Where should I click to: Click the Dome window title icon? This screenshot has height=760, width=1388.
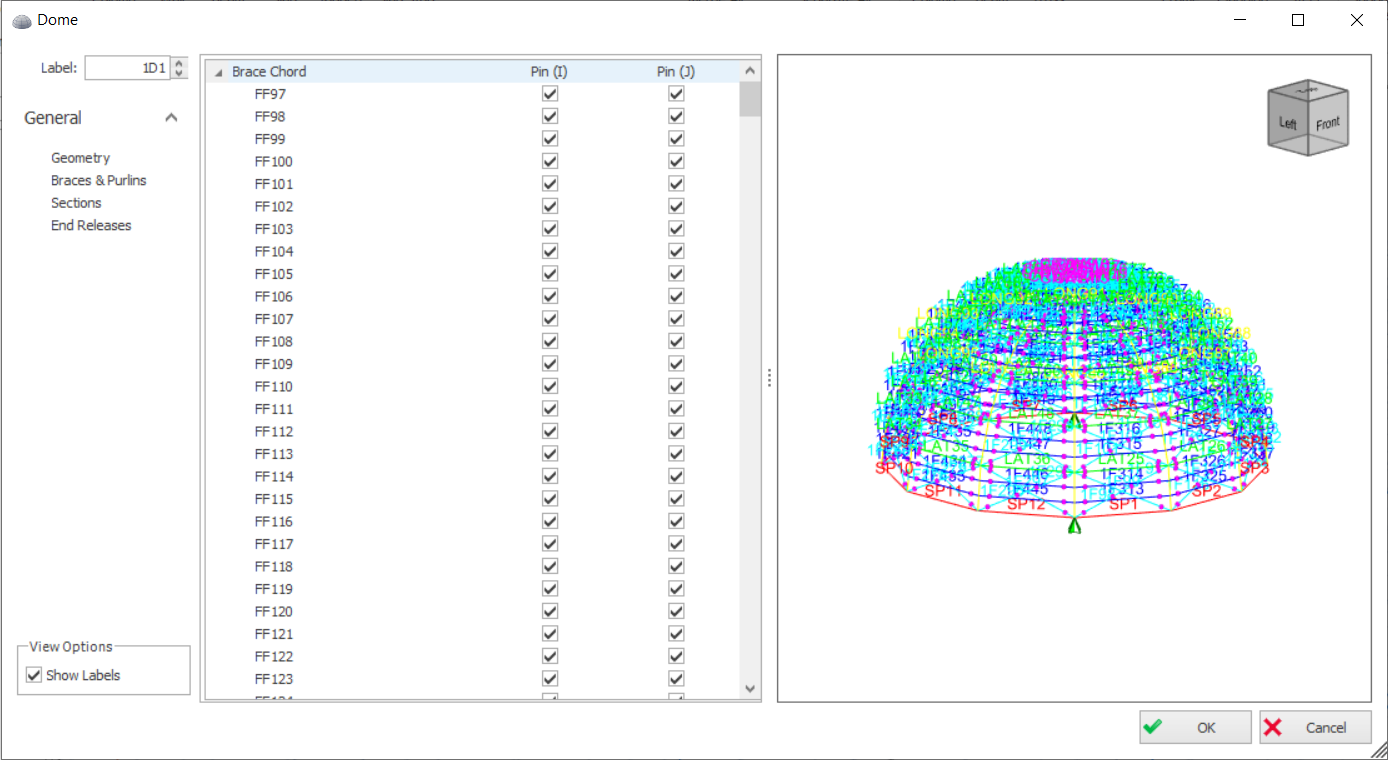point(21,20)
